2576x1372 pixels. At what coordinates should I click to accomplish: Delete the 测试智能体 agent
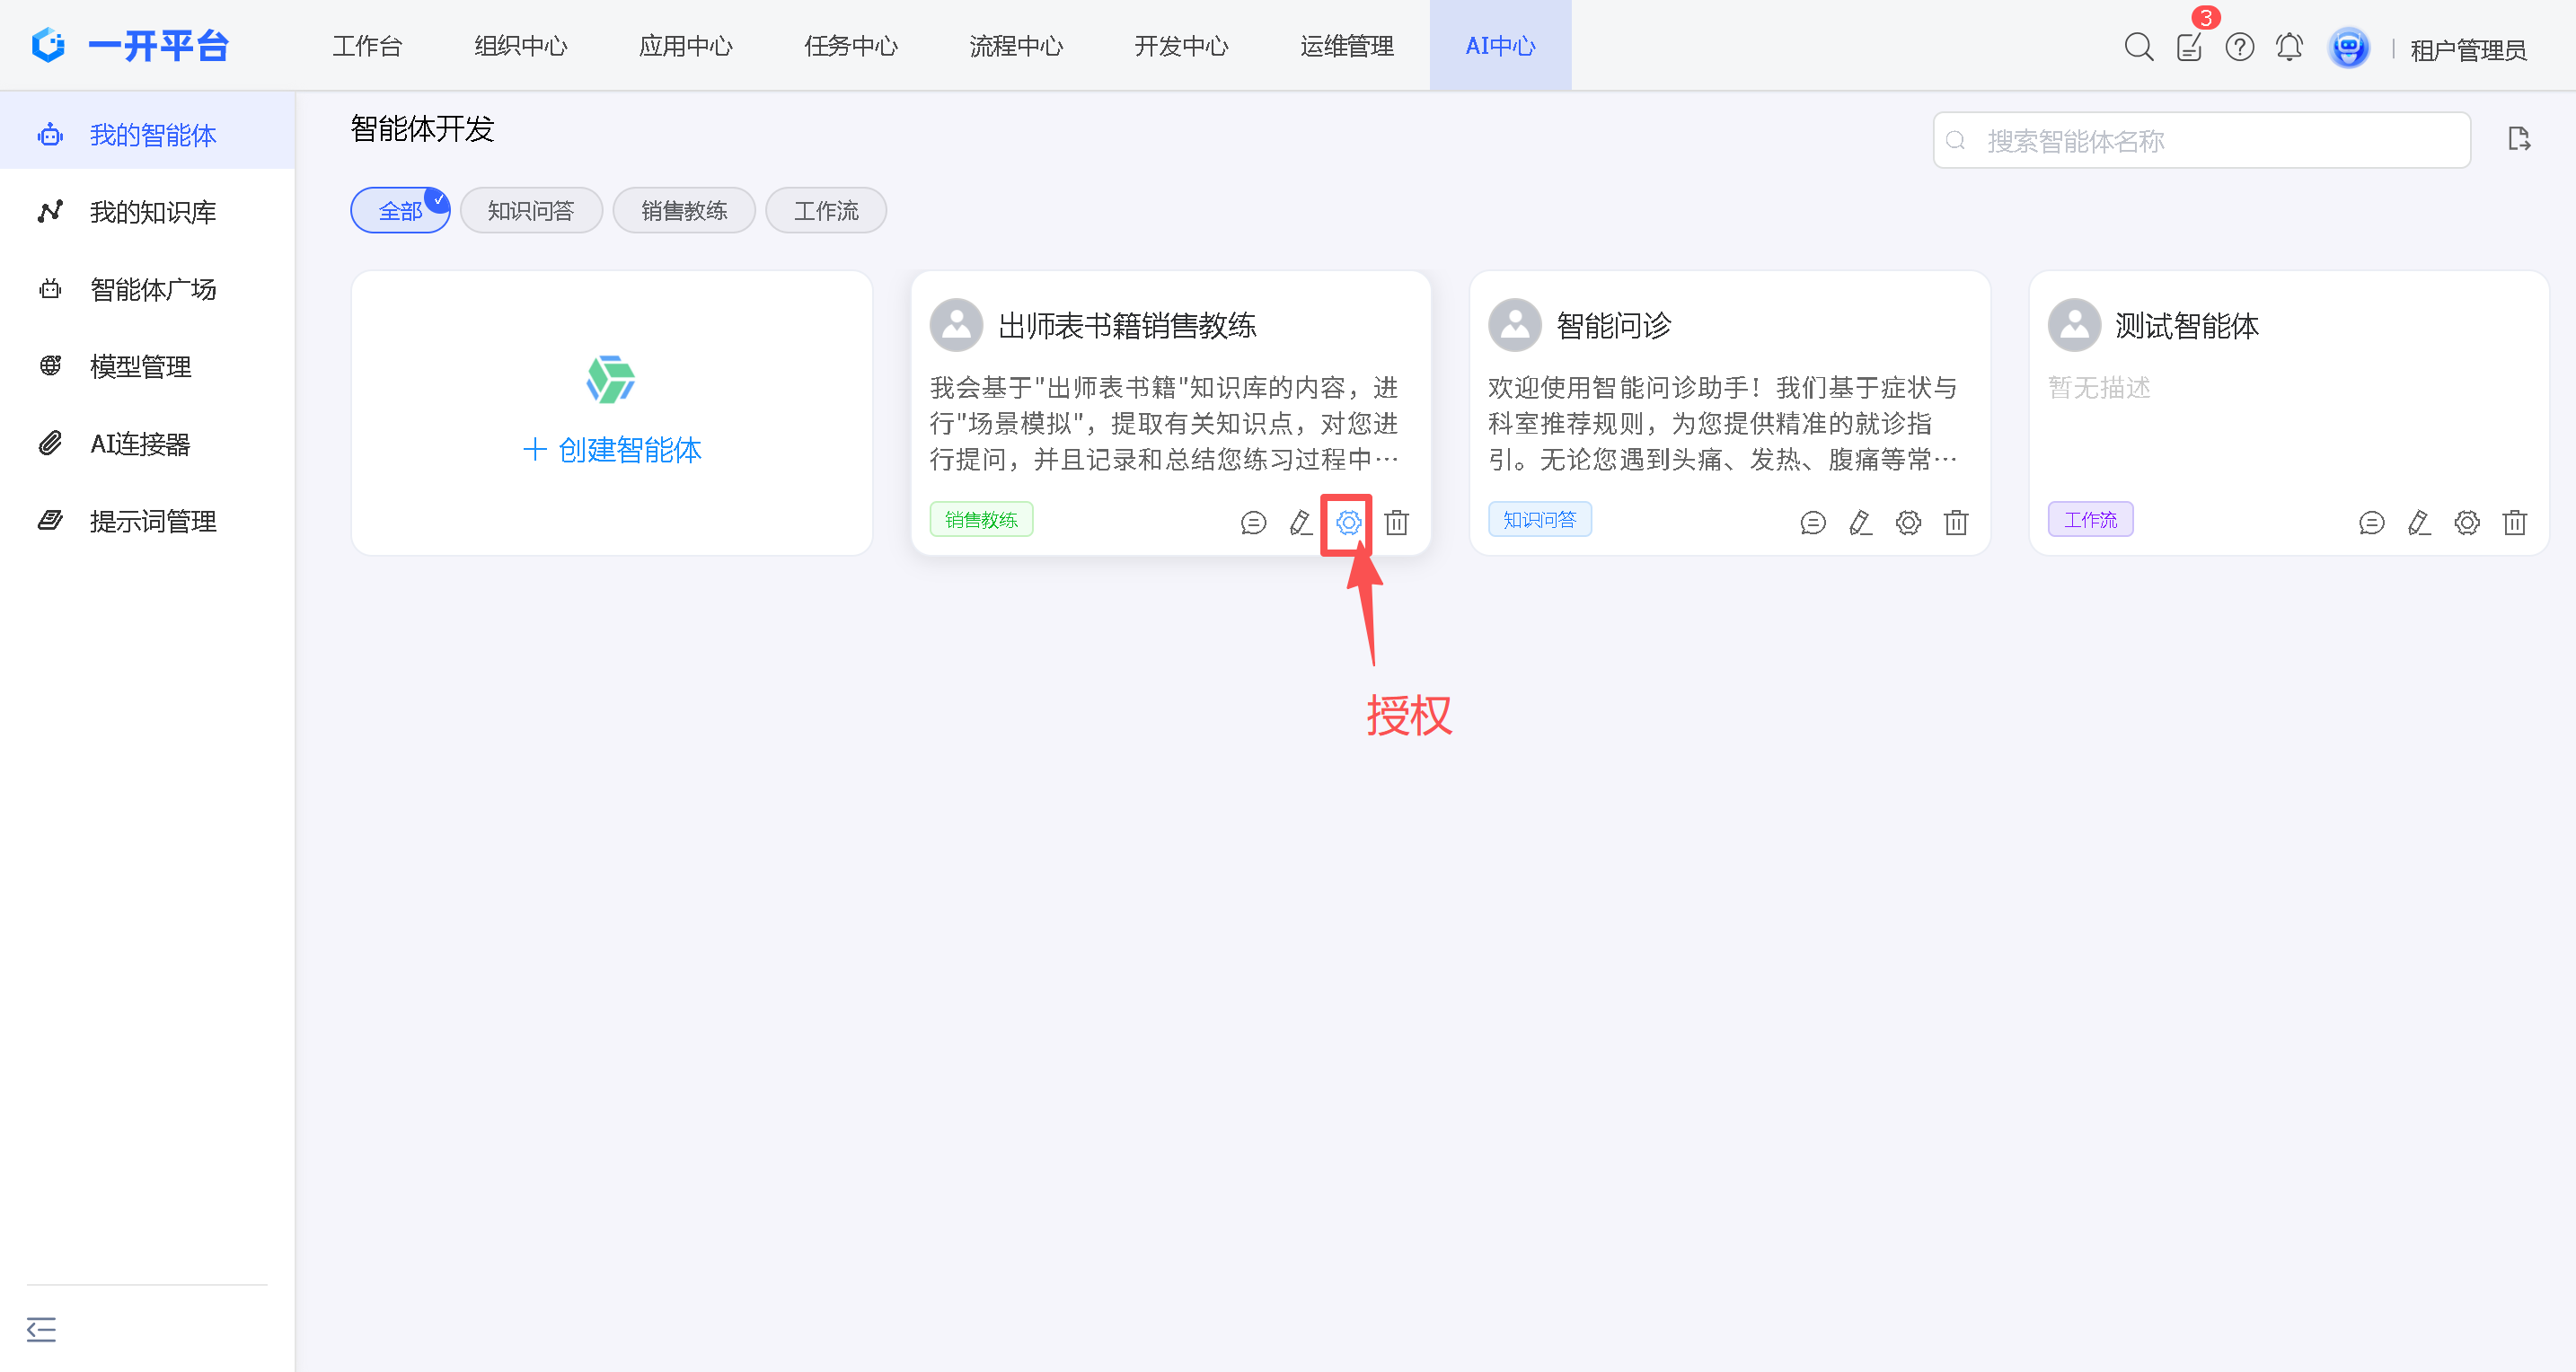coord(2514,522)
